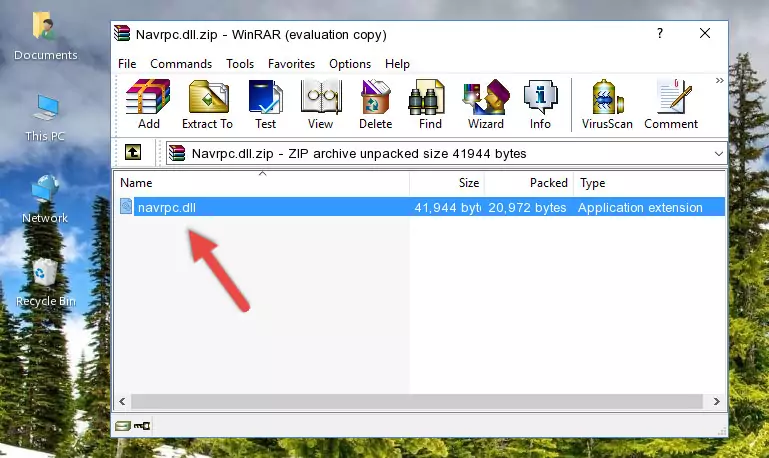Open the Find tool

pos(430,104)
